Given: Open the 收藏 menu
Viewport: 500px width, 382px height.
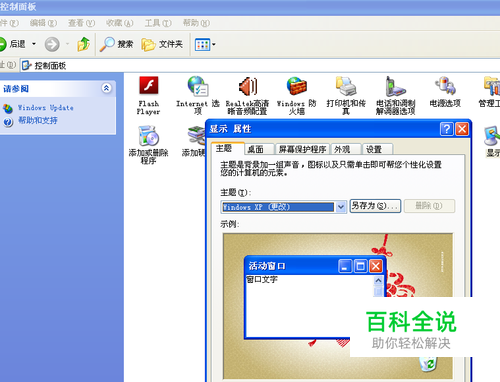Looking at the screenshot, I should pos(120,23).
